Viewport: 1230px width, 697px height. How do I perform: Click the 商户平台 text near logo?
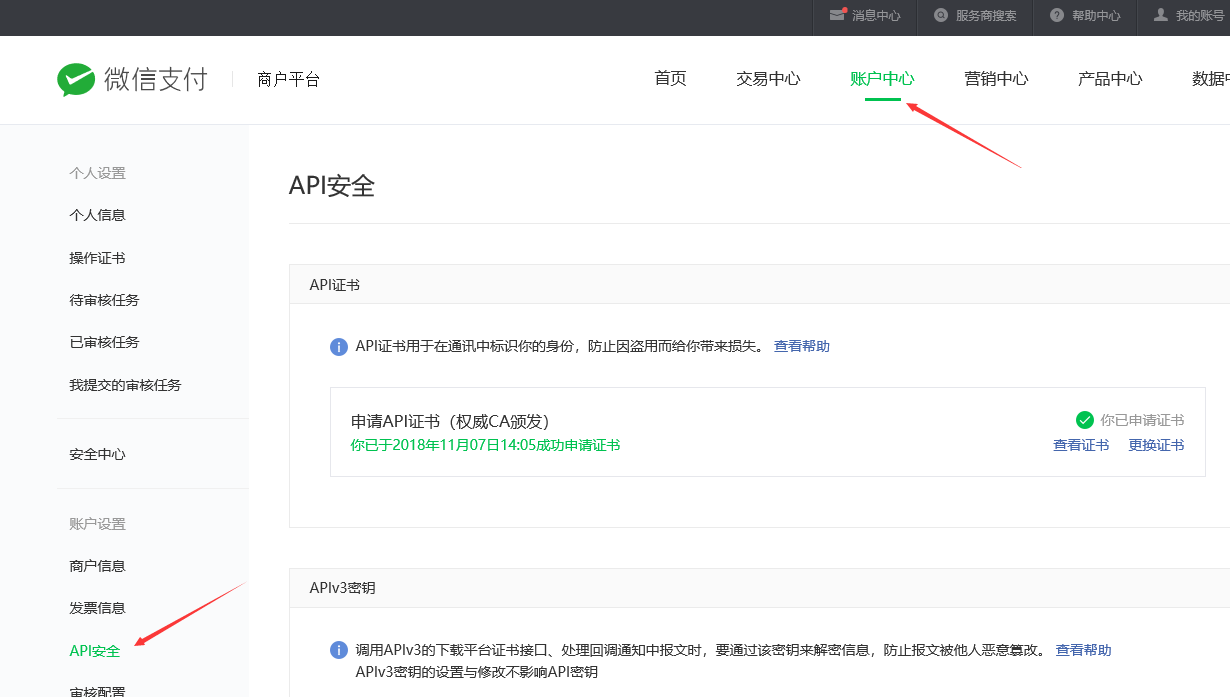pos(288,80)
